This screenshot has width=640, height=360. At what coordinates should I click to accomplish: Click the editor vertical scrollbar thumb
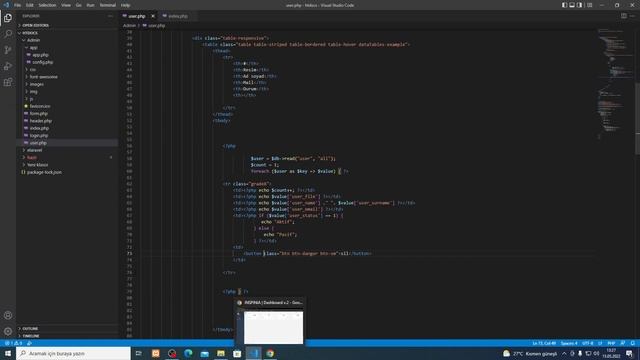coord(638,118)
